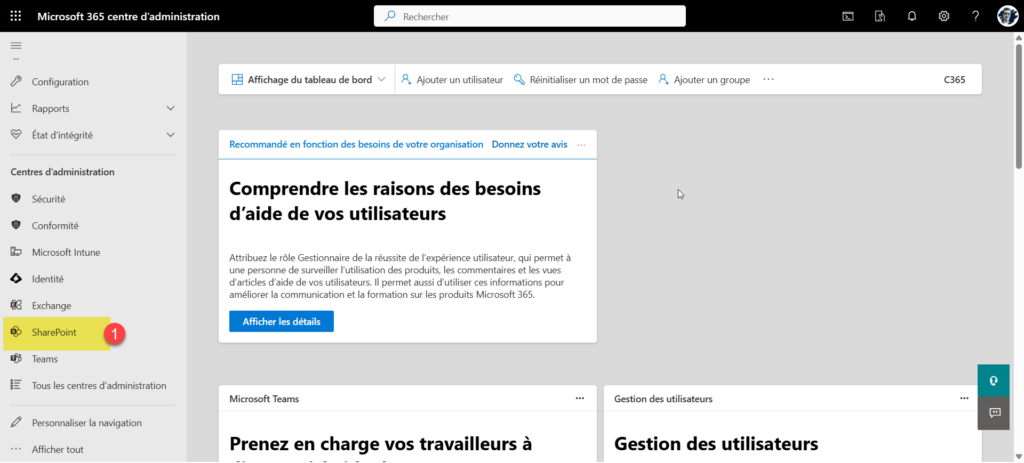The width and height of the screenshot is (1024, 463).
Task: Click the Configuration wrench icon
Action: click(x=16, y=82)
